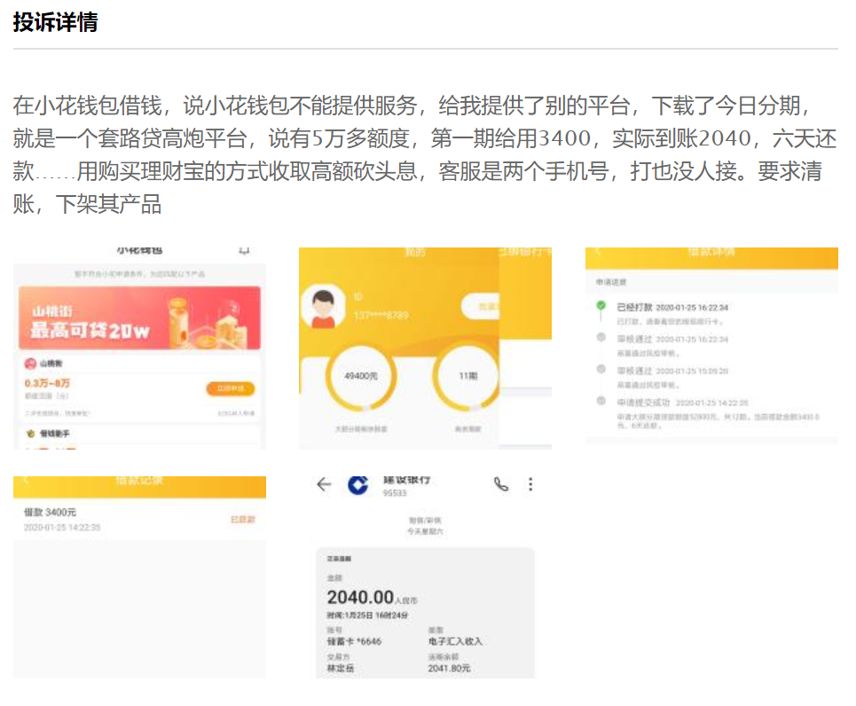Click the 借款 3400元 text
The width and height of the screenshot is (856, 706).
tap(50, 512)
